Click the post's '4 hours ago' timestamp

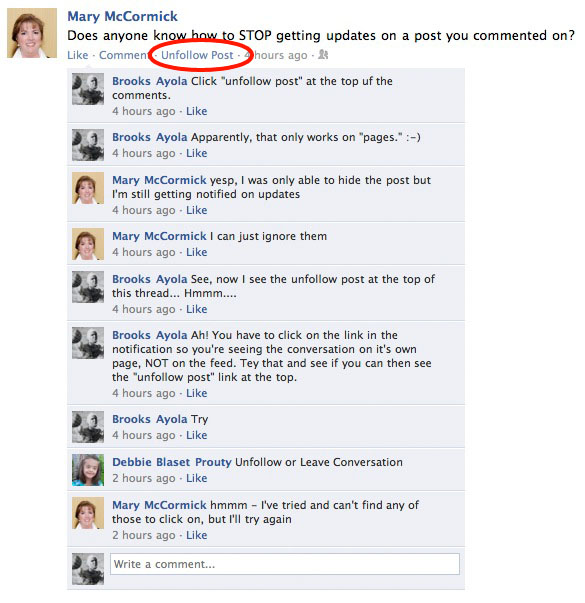click(x=276, y=55)
